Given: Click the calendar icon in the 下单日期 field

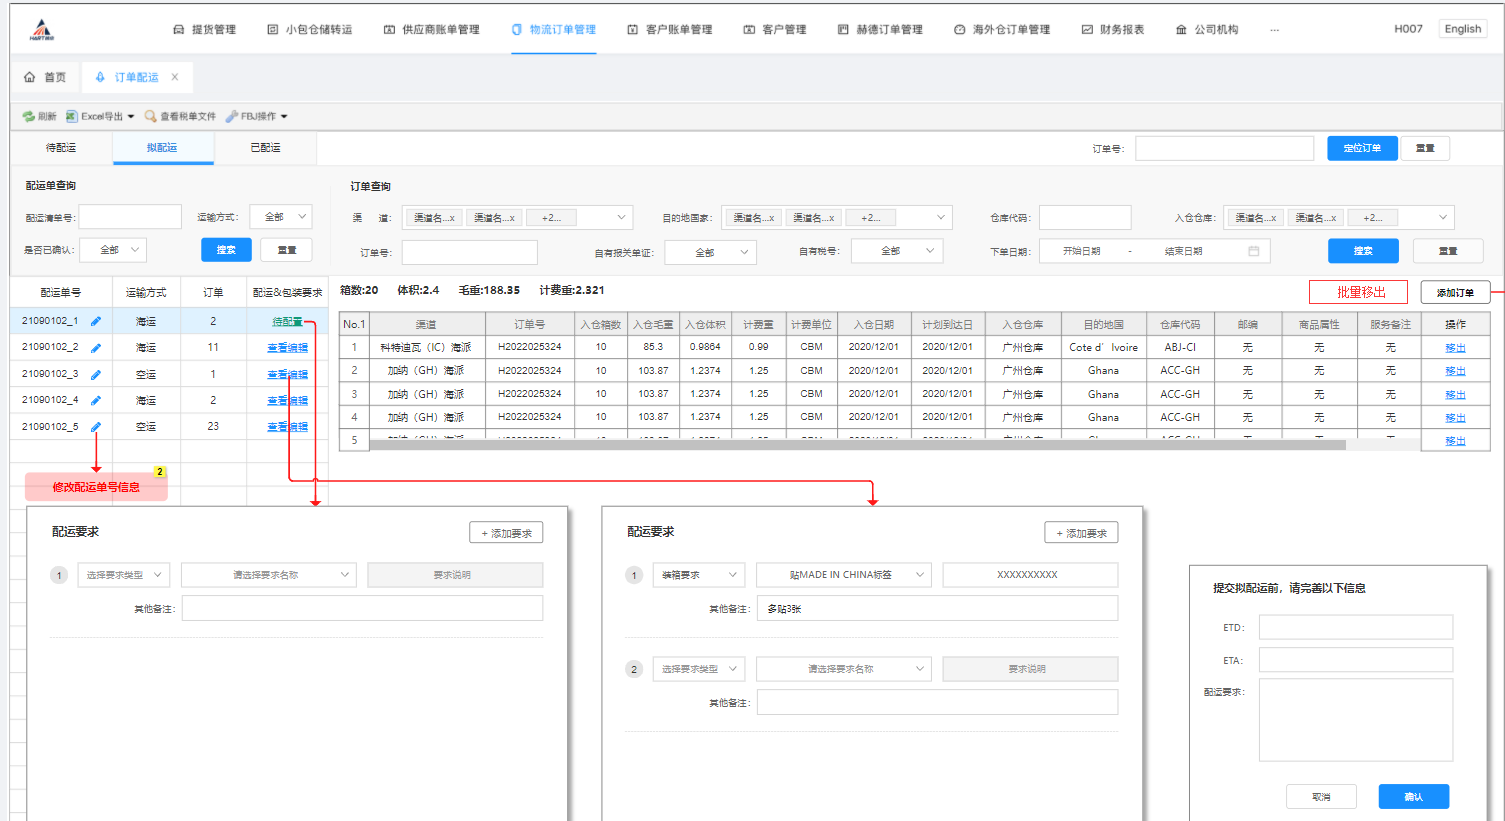Looking at the screenshot, I should coord(1253,251).
